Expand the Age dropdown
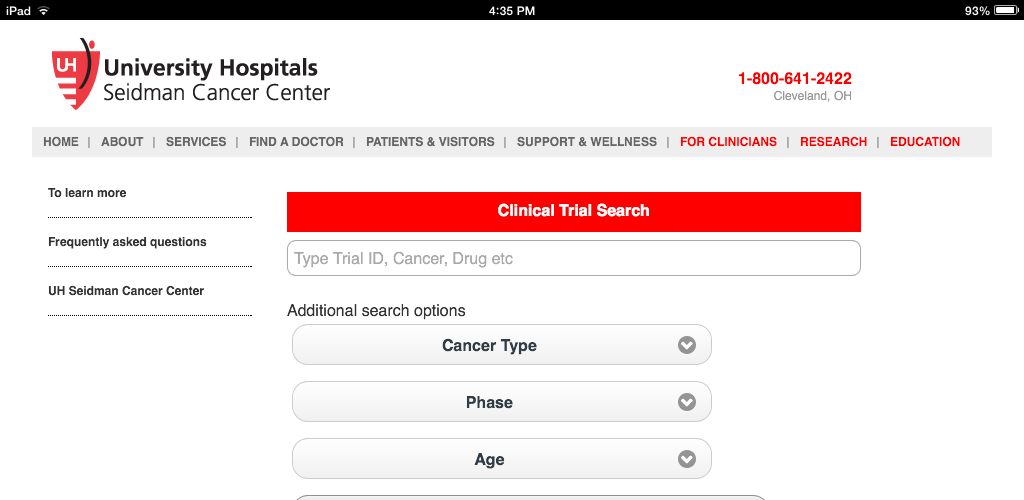Image resolution: width=1024 pixels, height=500 pixels. (490, 459)
